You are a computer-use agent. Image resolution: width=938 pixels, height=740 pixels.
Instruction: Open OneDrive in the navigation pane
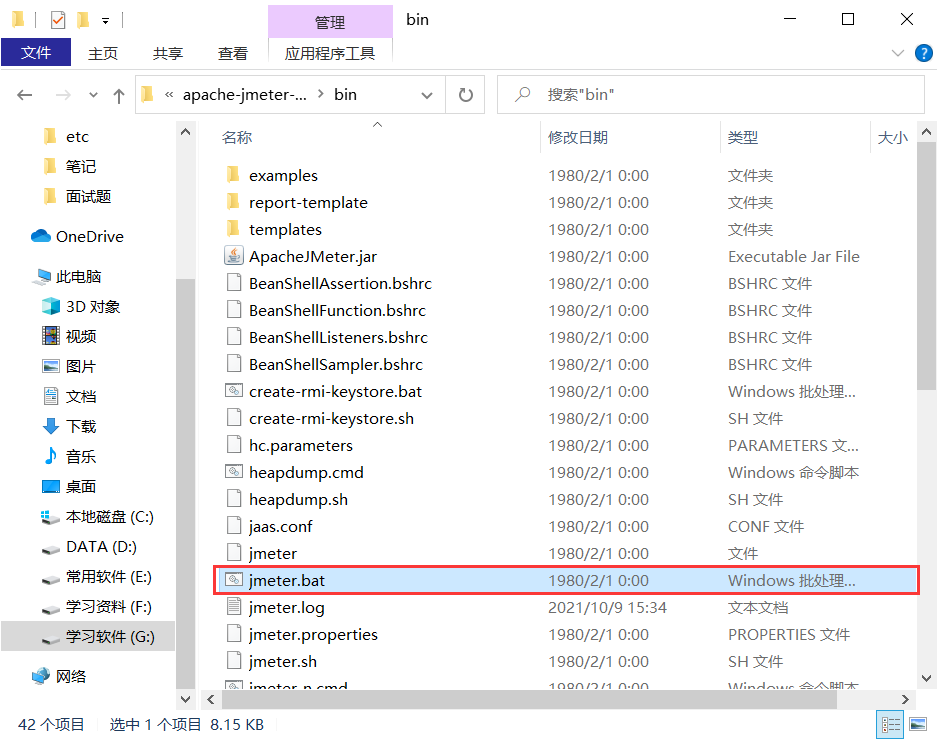click(77, 236)
